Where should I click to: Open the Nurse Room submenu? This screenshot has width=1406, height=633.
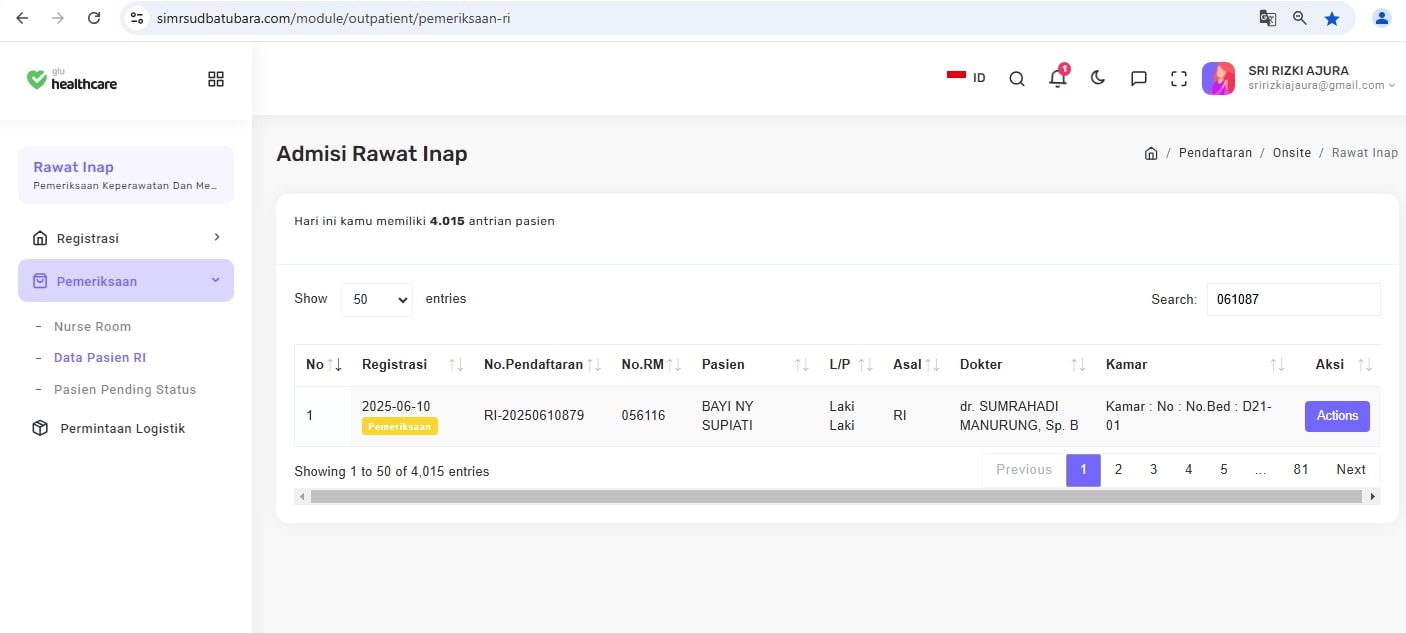pos(92,326)
